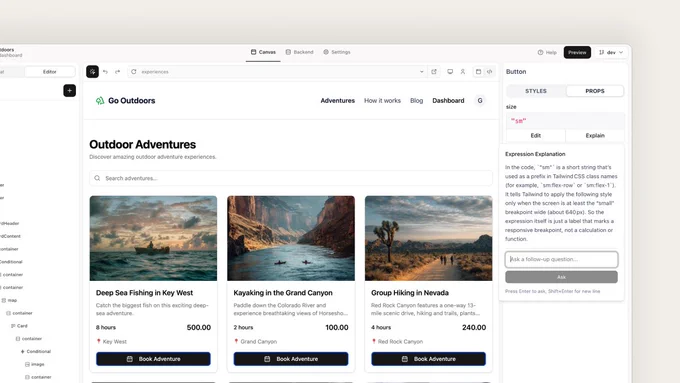The image size is (680, 383).
Task: Click Explain under the size expression
Action: (595, 135)
